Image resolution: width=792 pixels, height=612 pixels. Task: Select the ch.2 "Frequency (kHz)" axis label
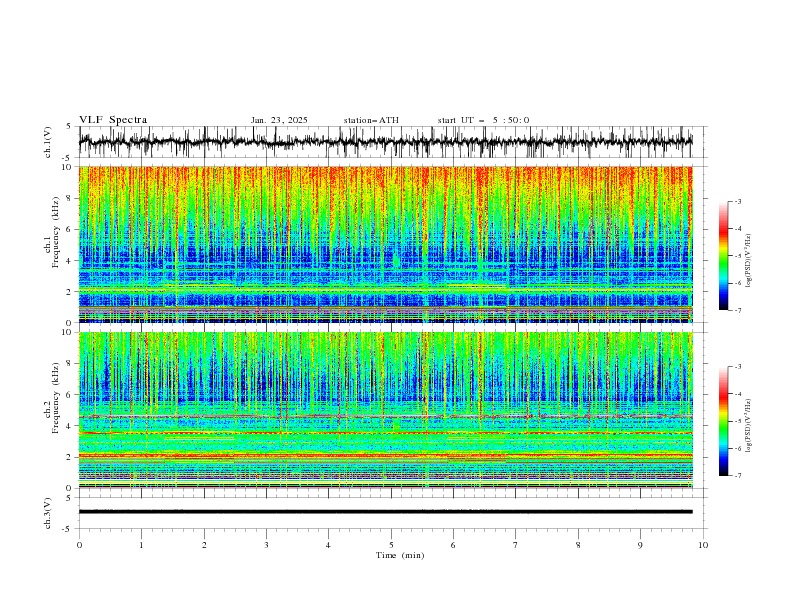click(x=56, y=397)
